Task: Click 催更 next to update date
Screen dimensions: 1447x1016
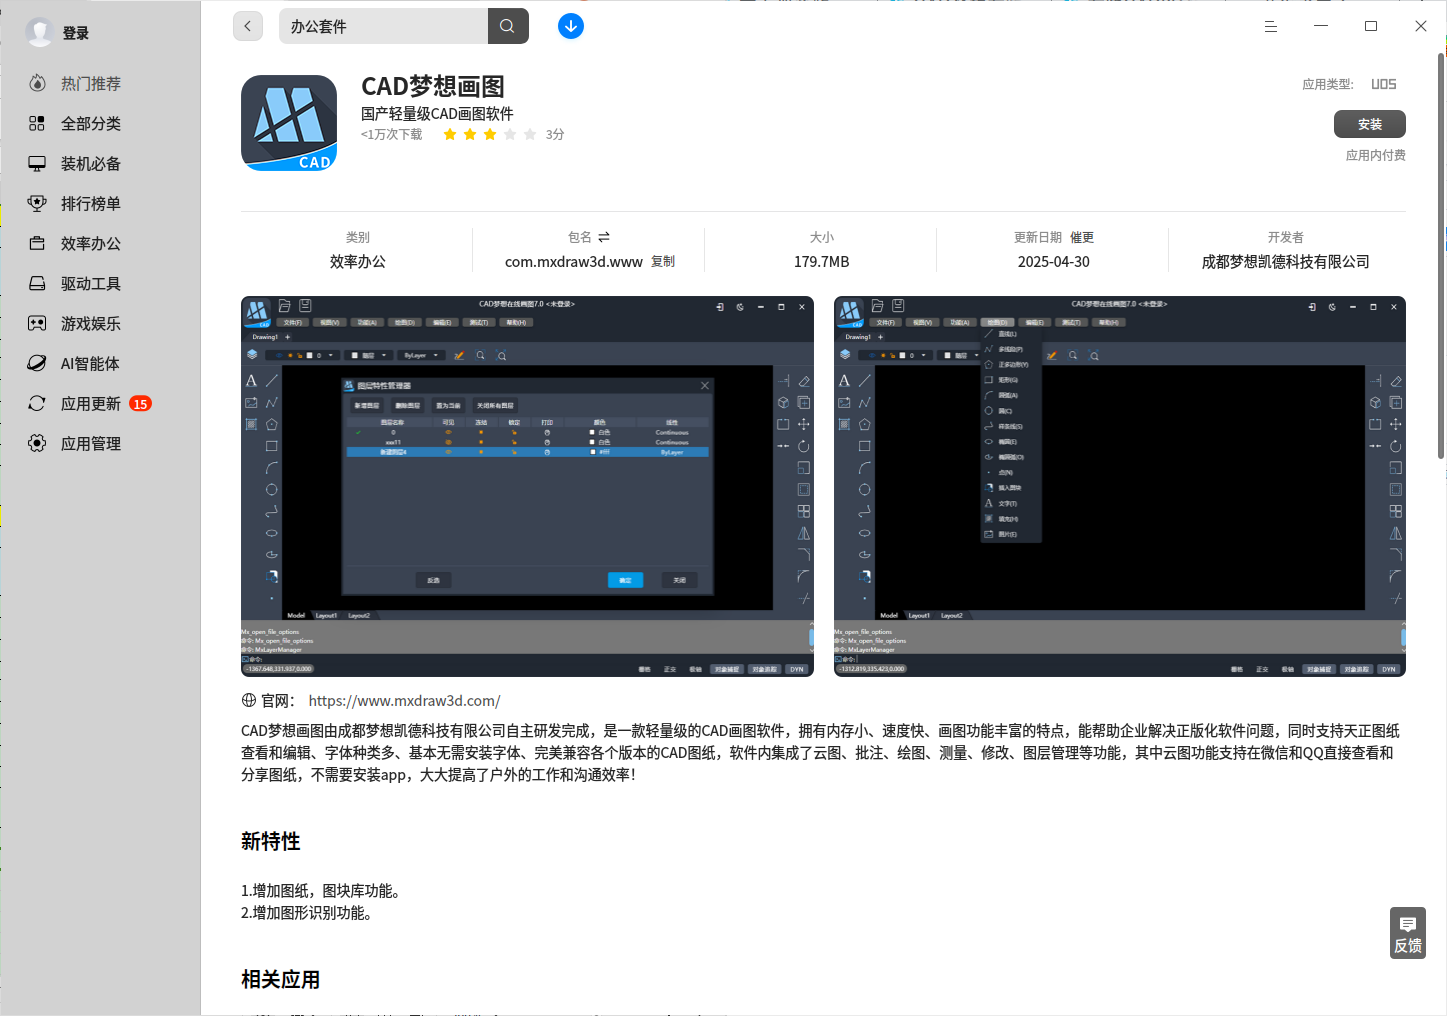Action: tap(1082, 237)
